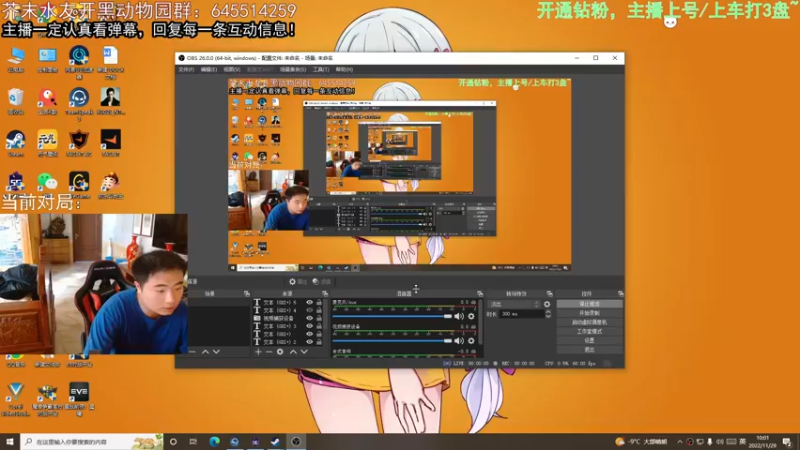Screen dimensions: 800x450
Task: Open the Control Panel desktop icon
Action: tap(47, 59)
